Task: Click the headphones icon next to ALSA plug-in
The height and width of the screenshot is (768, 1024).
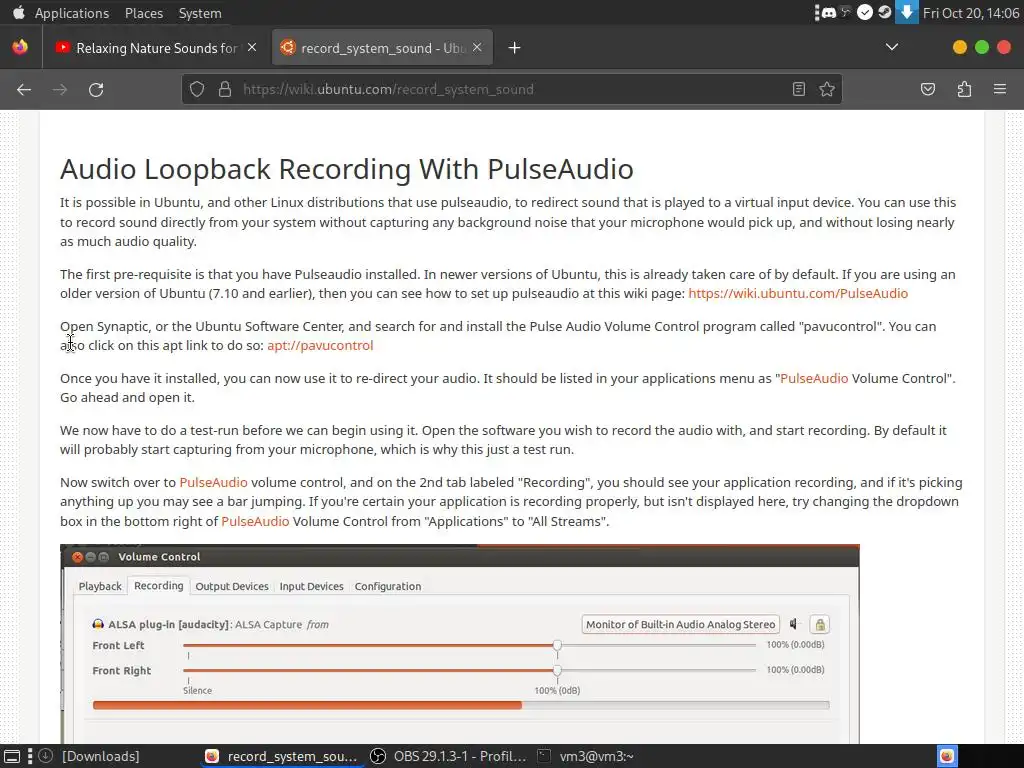Action: (98, 624)
